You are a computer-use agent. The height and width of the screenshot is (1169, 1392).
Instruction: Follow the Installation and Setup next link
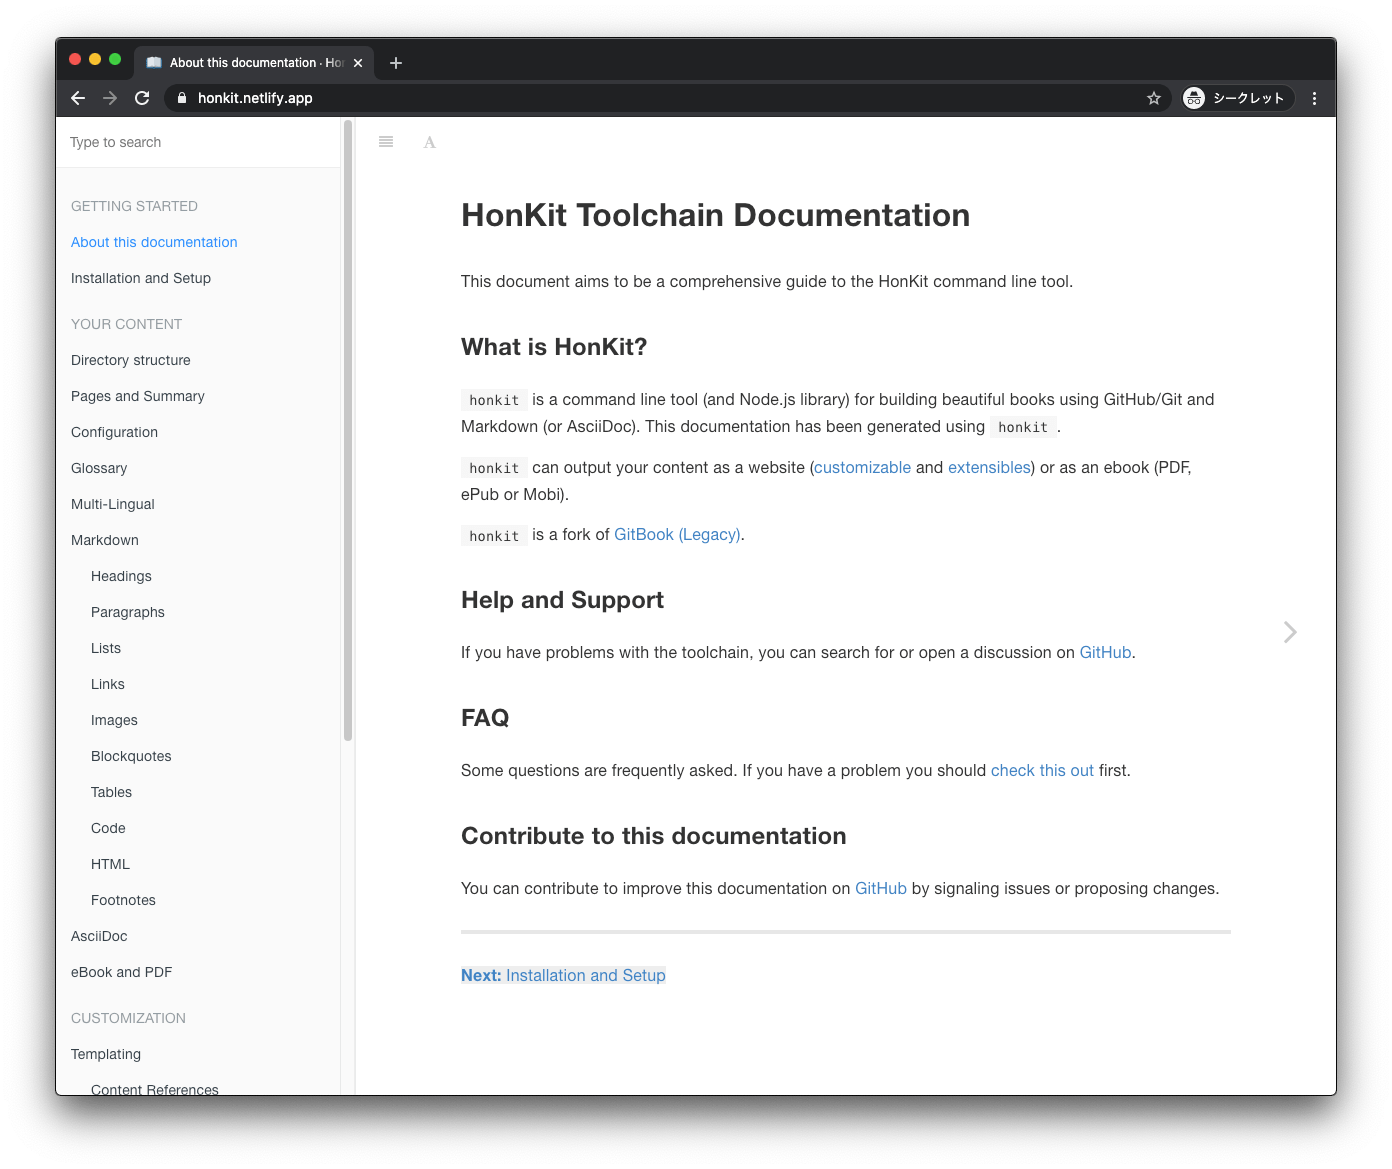coord(586,975)
